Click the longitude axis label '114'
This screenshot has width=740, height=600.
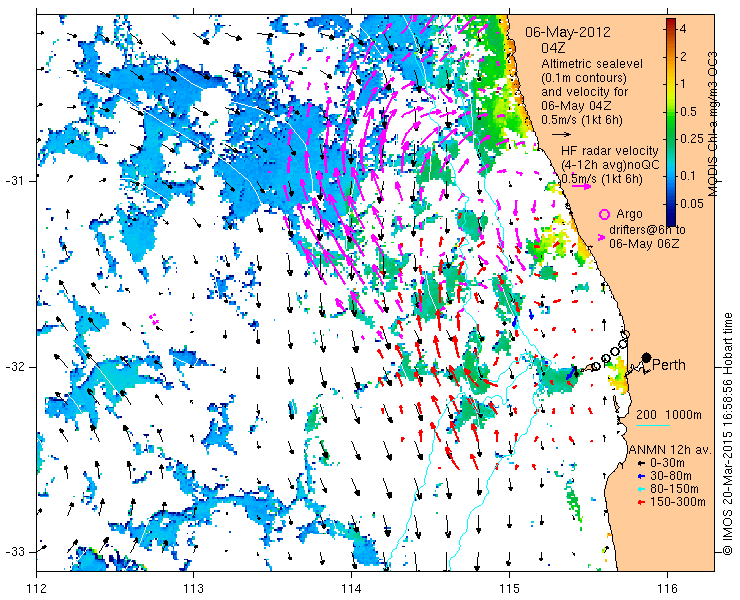click(x=351, y=589)
